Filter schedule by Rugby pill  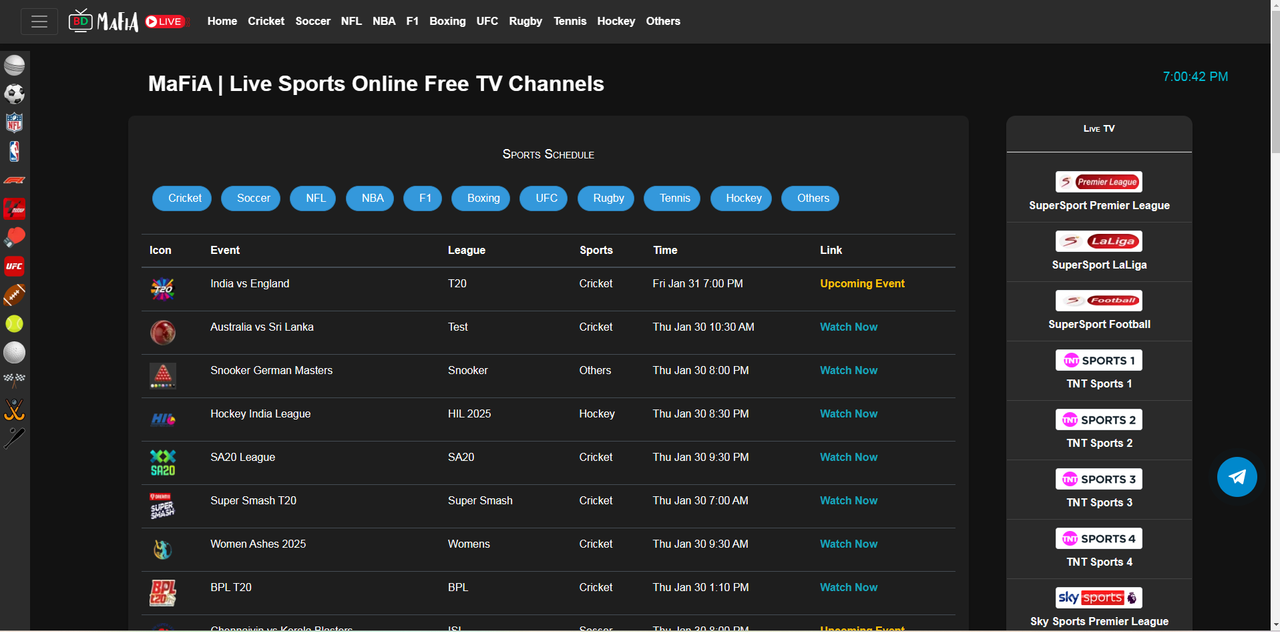pos(608,198)
